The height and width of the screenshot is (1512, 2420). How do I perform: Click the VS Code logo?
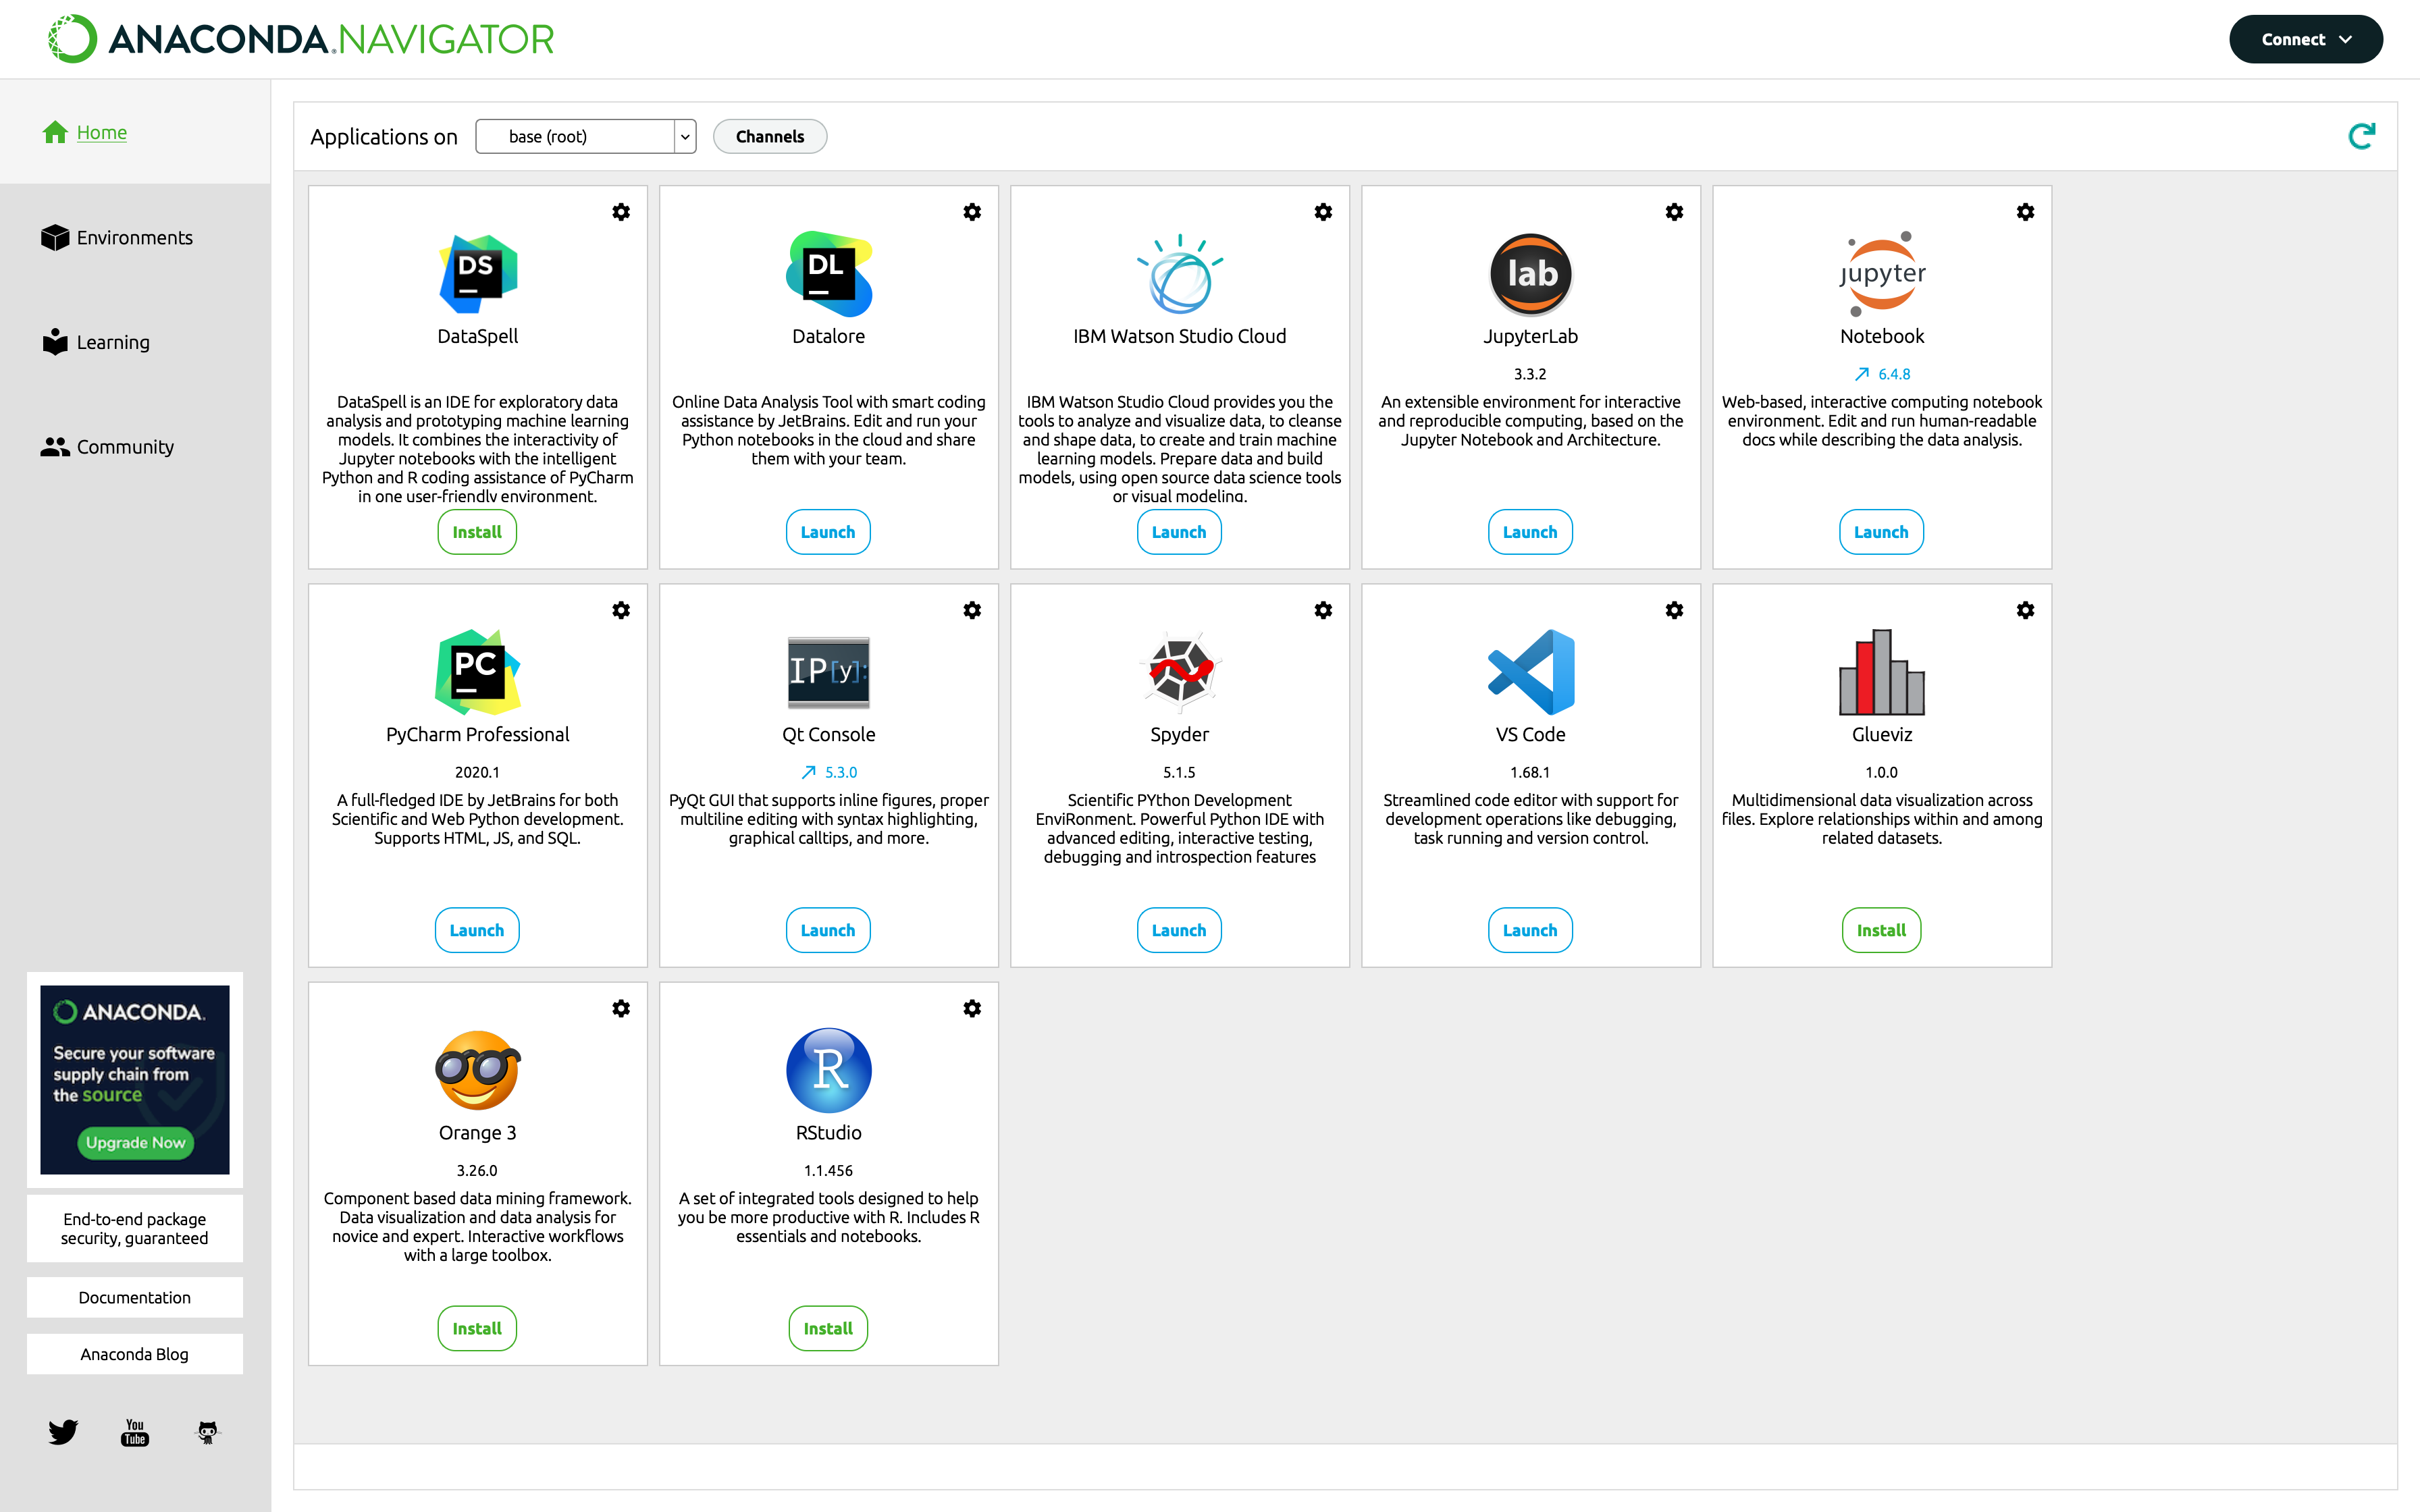click(1531, 671)
